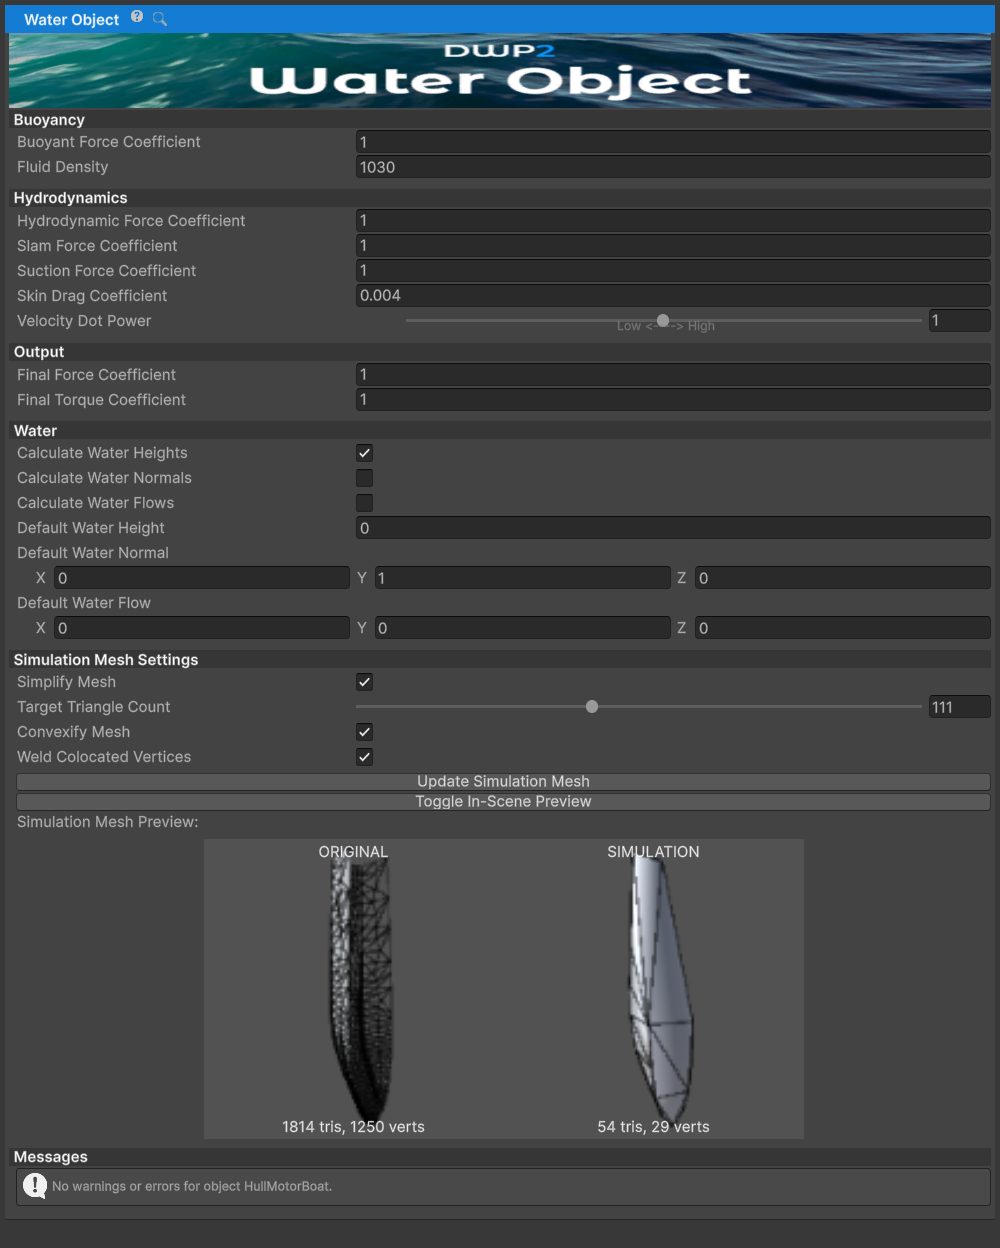Image resolution: width=1000 pixels, height=1248 pixels.
Task: Click Default Water Normal Z field
Action: pos(843,578)
